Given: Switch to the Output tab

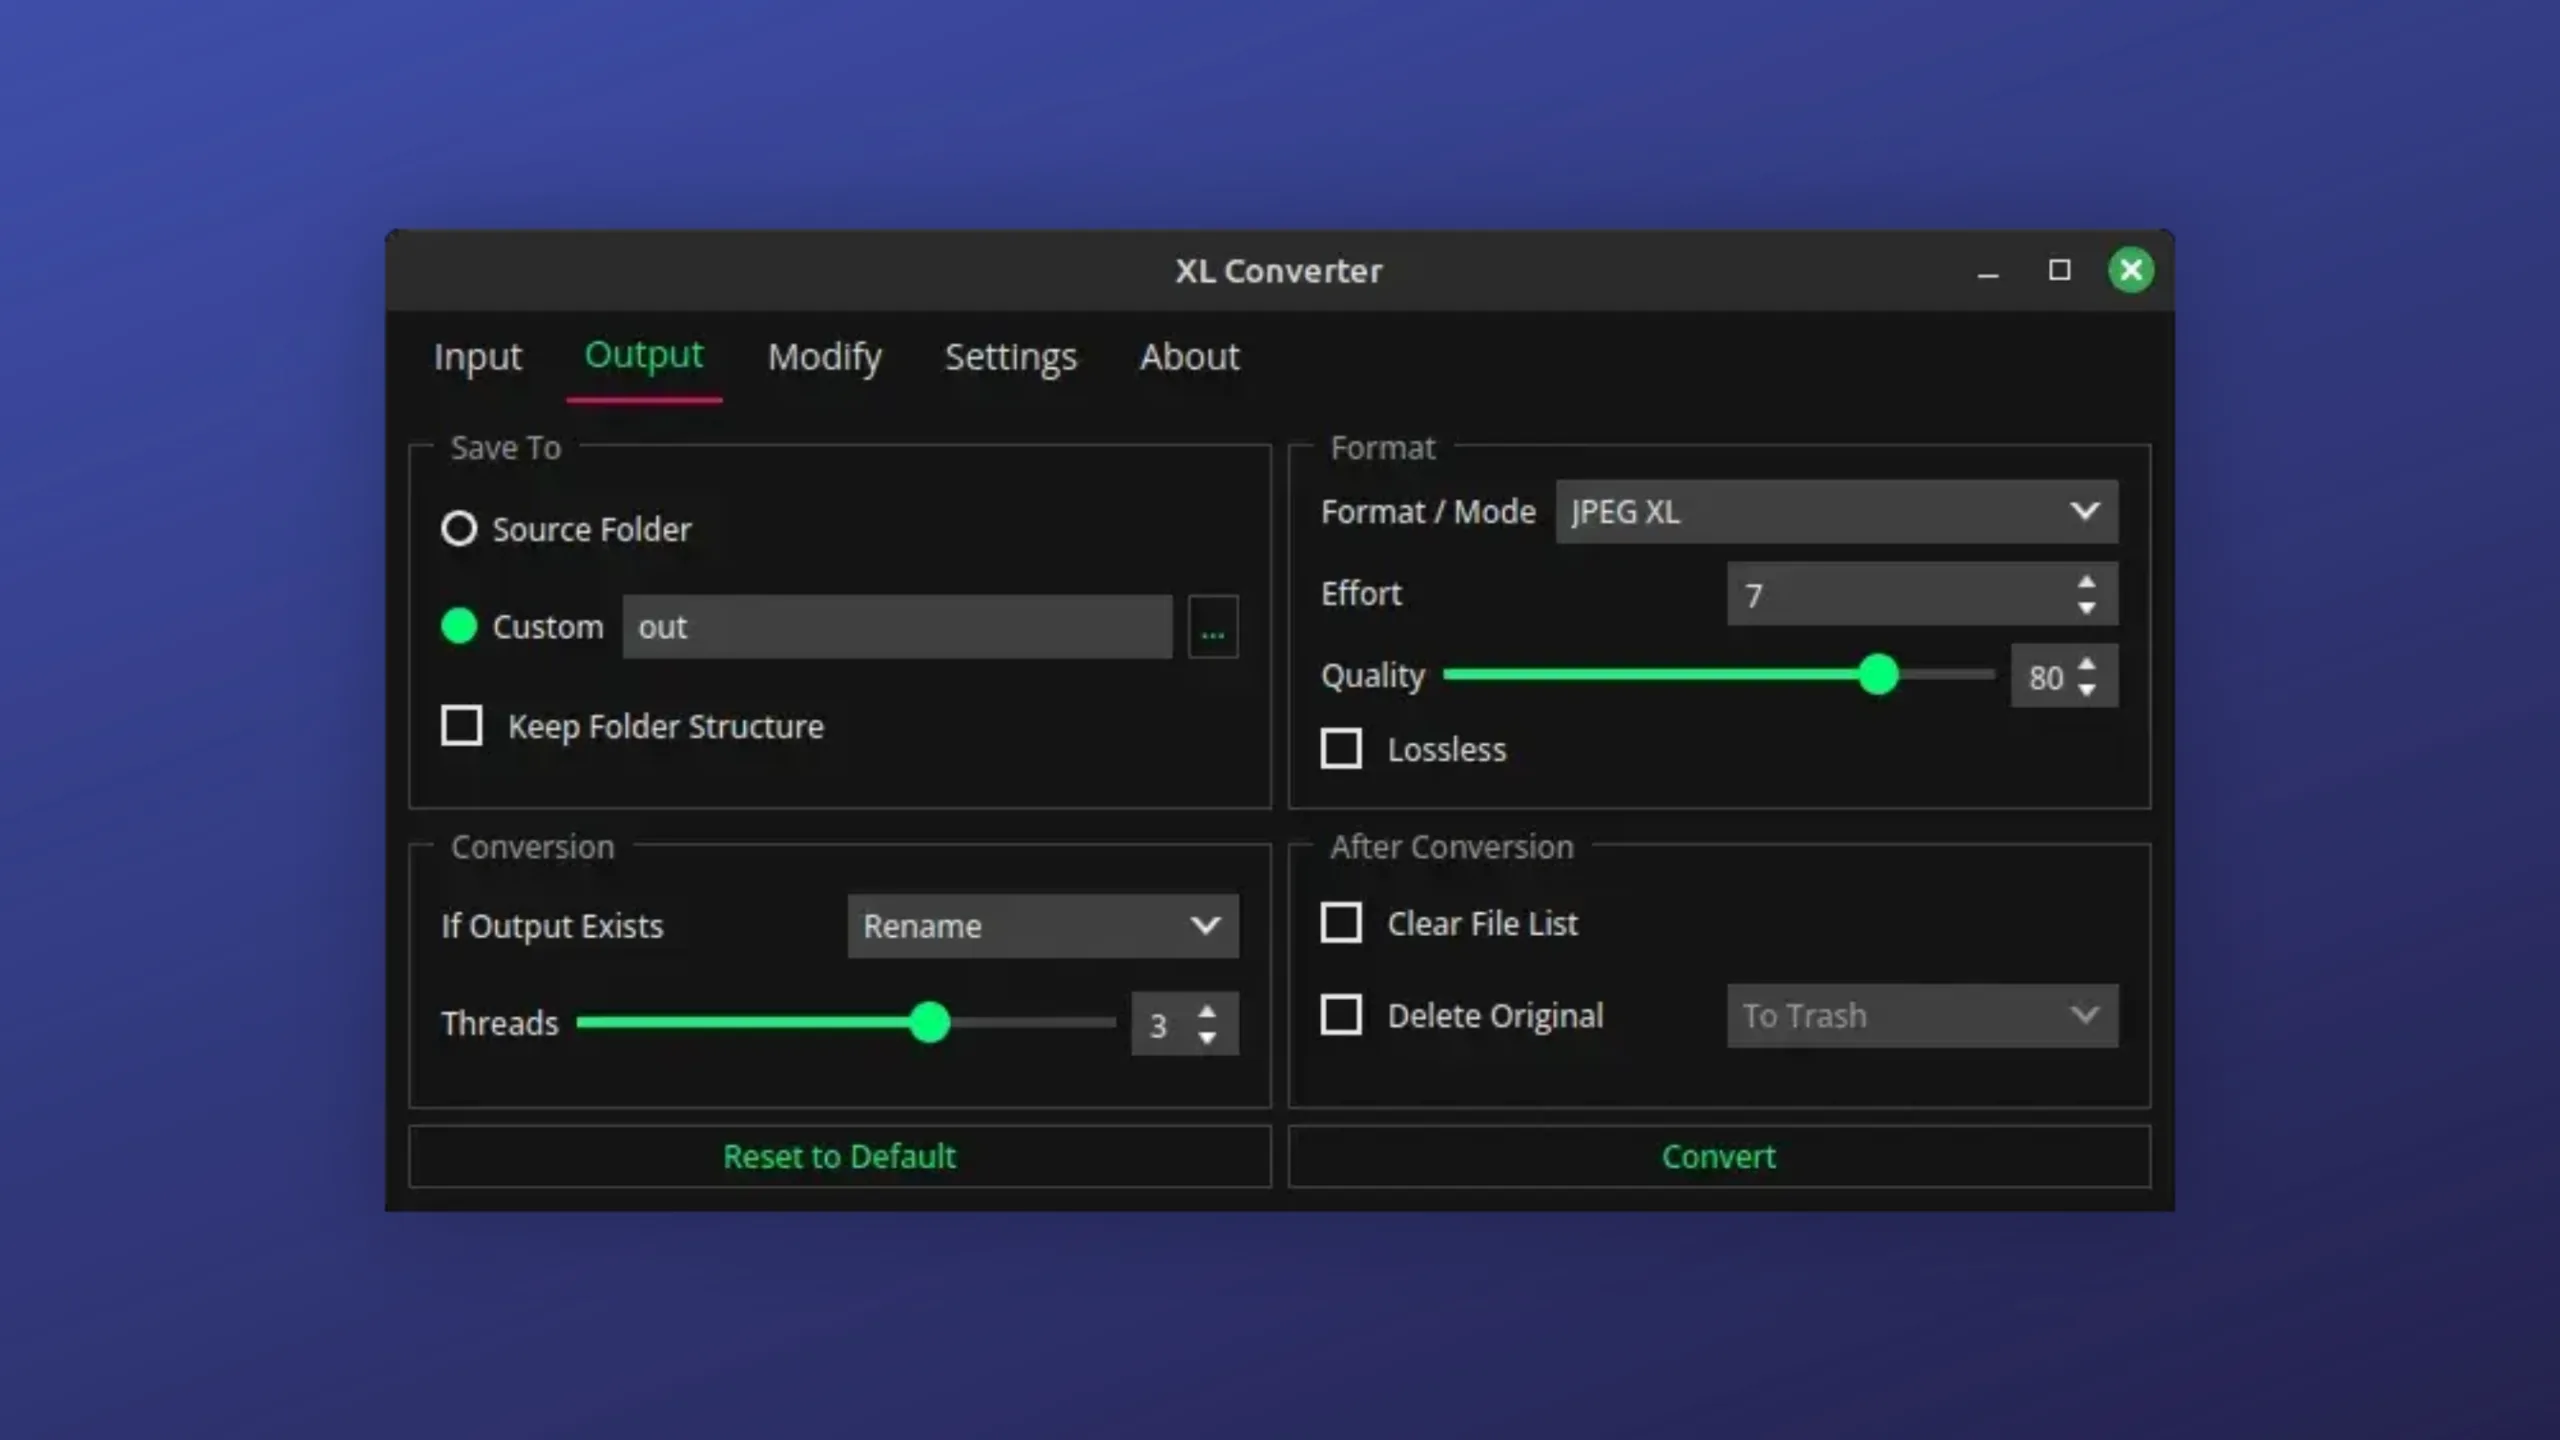Looking at the screenshot, I should pos(644,356).
